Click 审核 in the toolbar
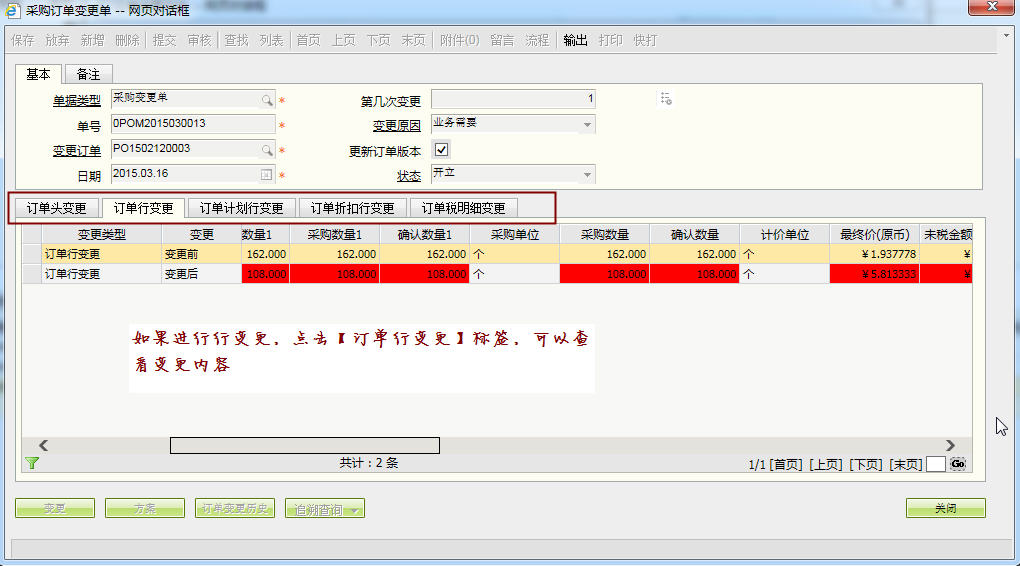 pyautogui.click(x=200, y=40)
